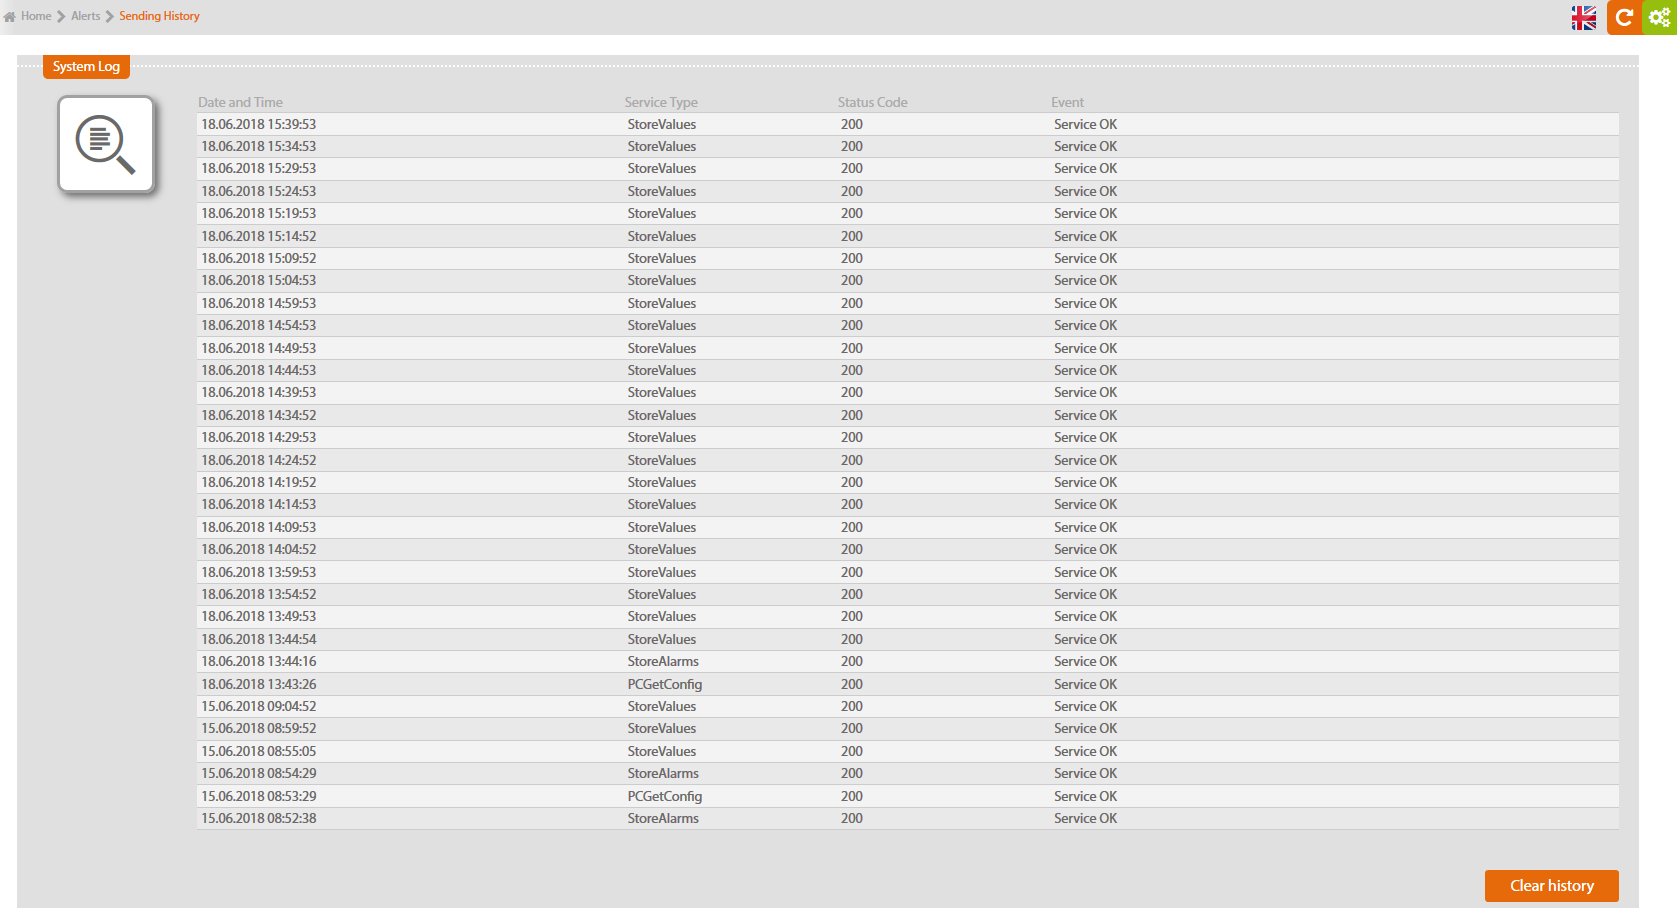
Task: Click the Service Type column header
Action: click(x=661, y=102)
